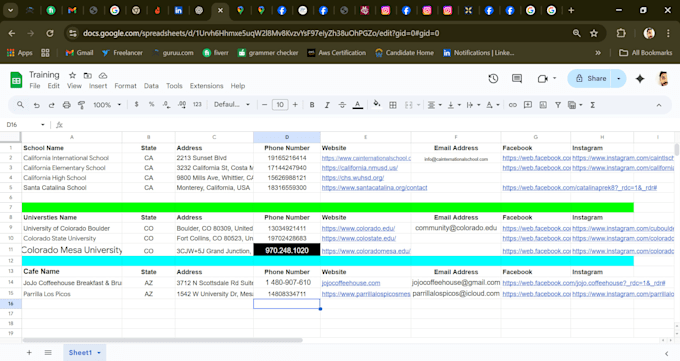680x361 pixels.
Task: Open the Data menu
Action: tap(151, 86)
